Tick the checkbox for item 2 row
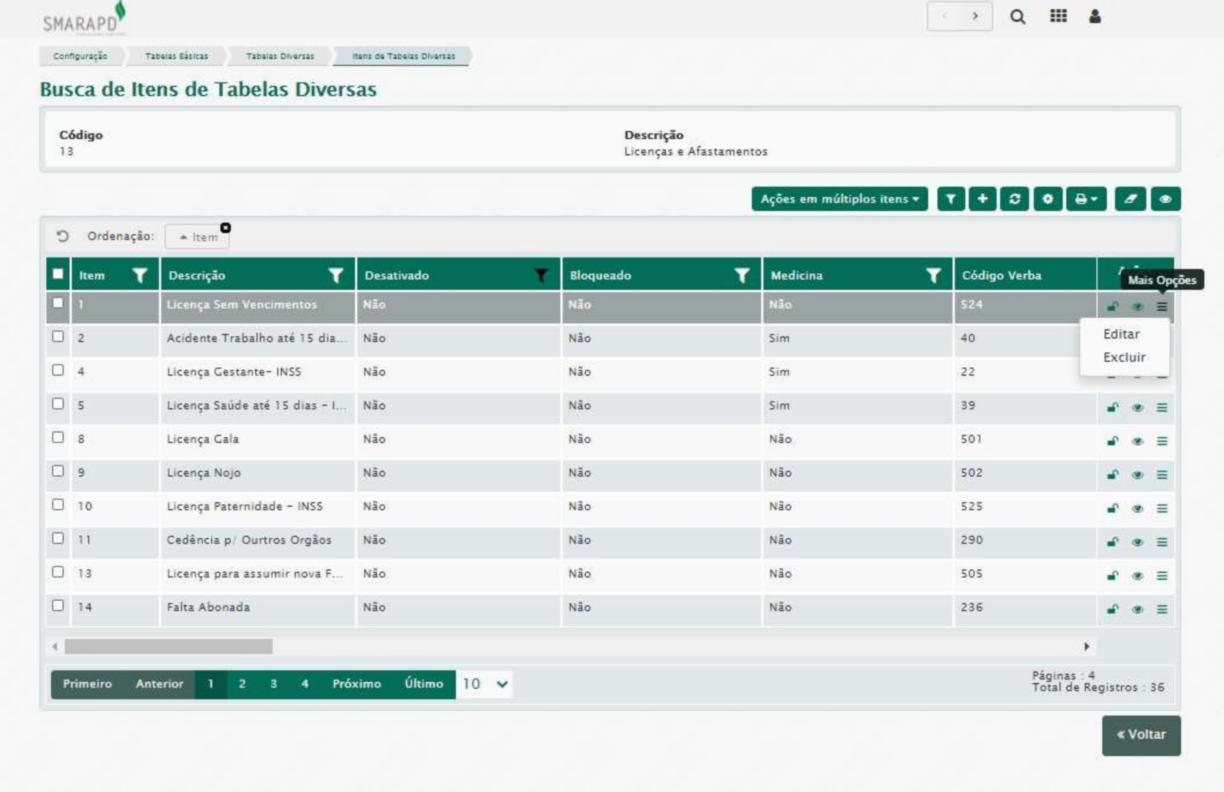 [59, 339]
